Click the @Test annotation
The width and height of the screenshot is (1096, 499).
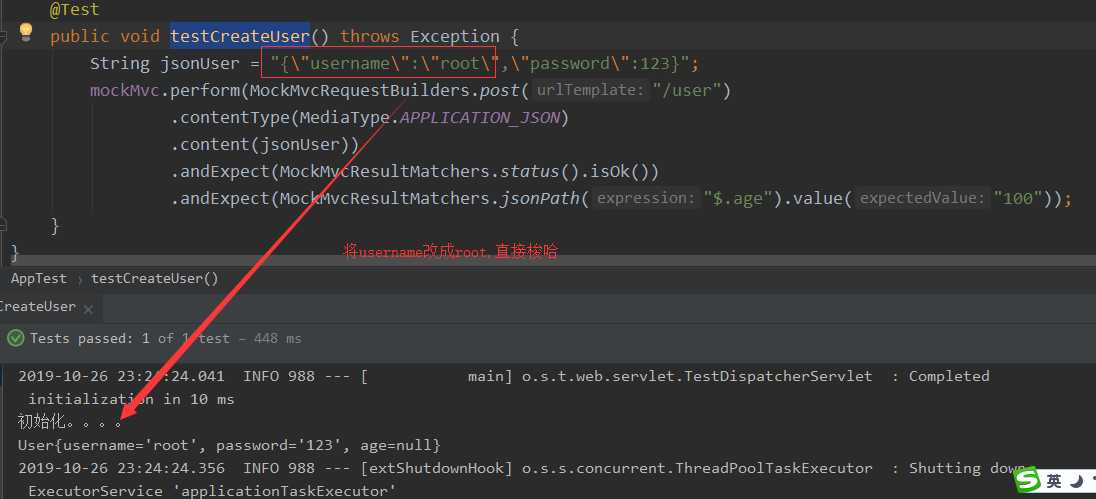[75, 10]
